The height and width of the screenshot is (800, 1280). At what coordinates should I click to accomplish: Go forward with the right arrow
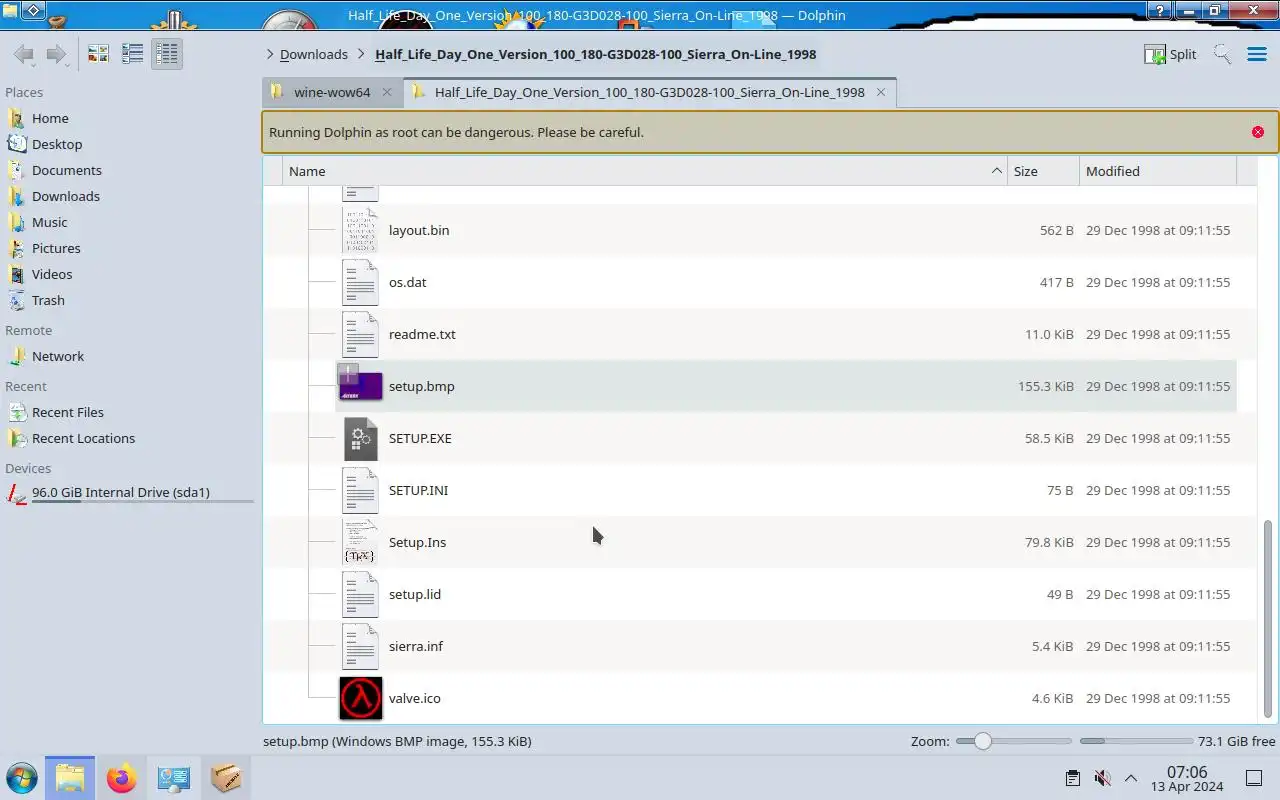click(56, 54)
